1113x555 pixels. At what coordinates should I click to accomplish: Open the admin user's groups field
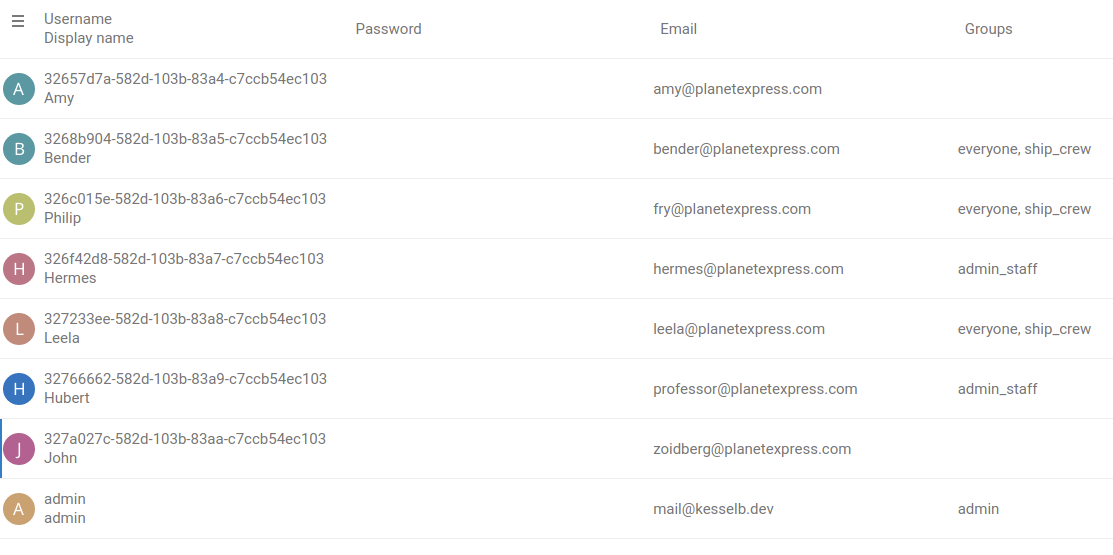point(978,509)
